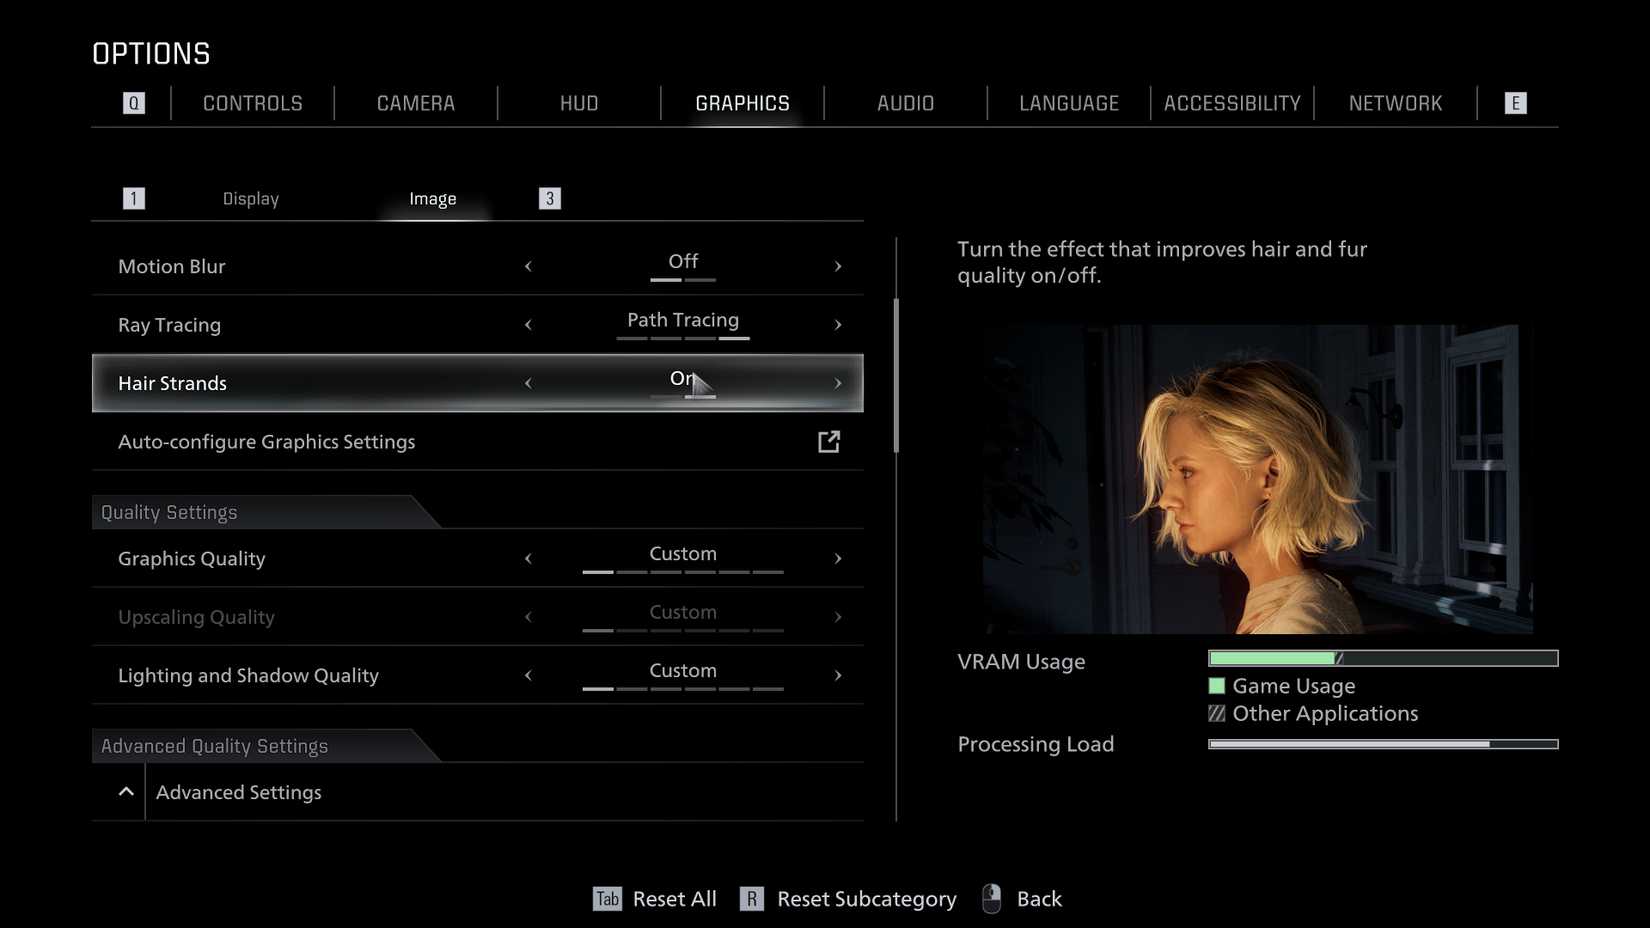The image size is (1650, 928).
Task: Click the R key icon beside Reset Subcategory
Action: point(750,898)
